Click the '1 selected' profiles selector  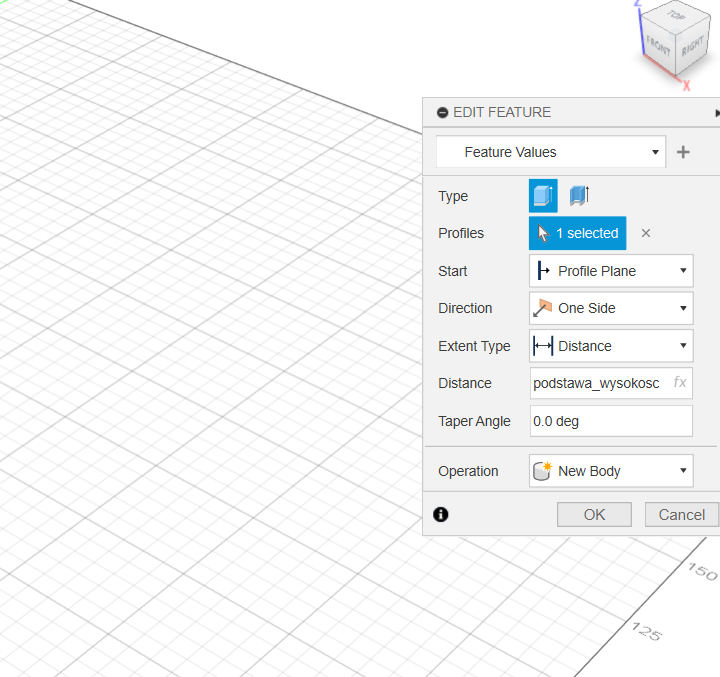578,233
